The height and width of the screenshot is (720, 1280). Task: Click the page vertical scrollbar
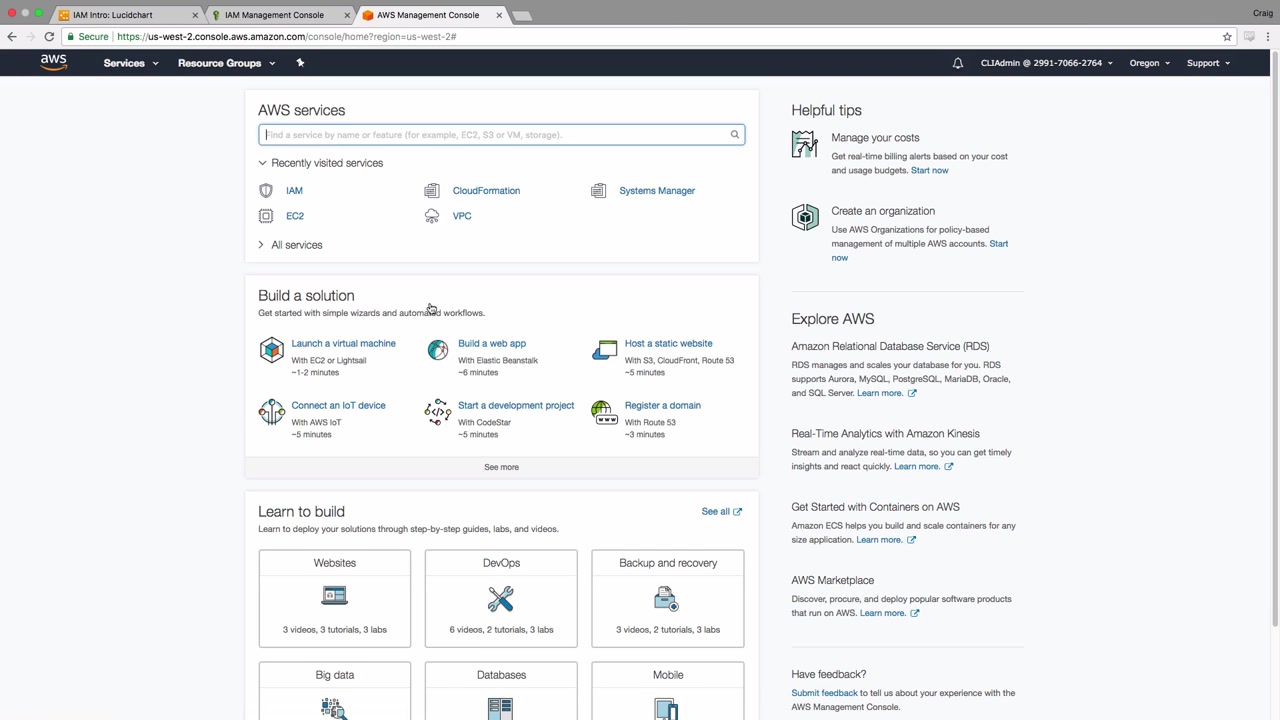point(1274,340)
